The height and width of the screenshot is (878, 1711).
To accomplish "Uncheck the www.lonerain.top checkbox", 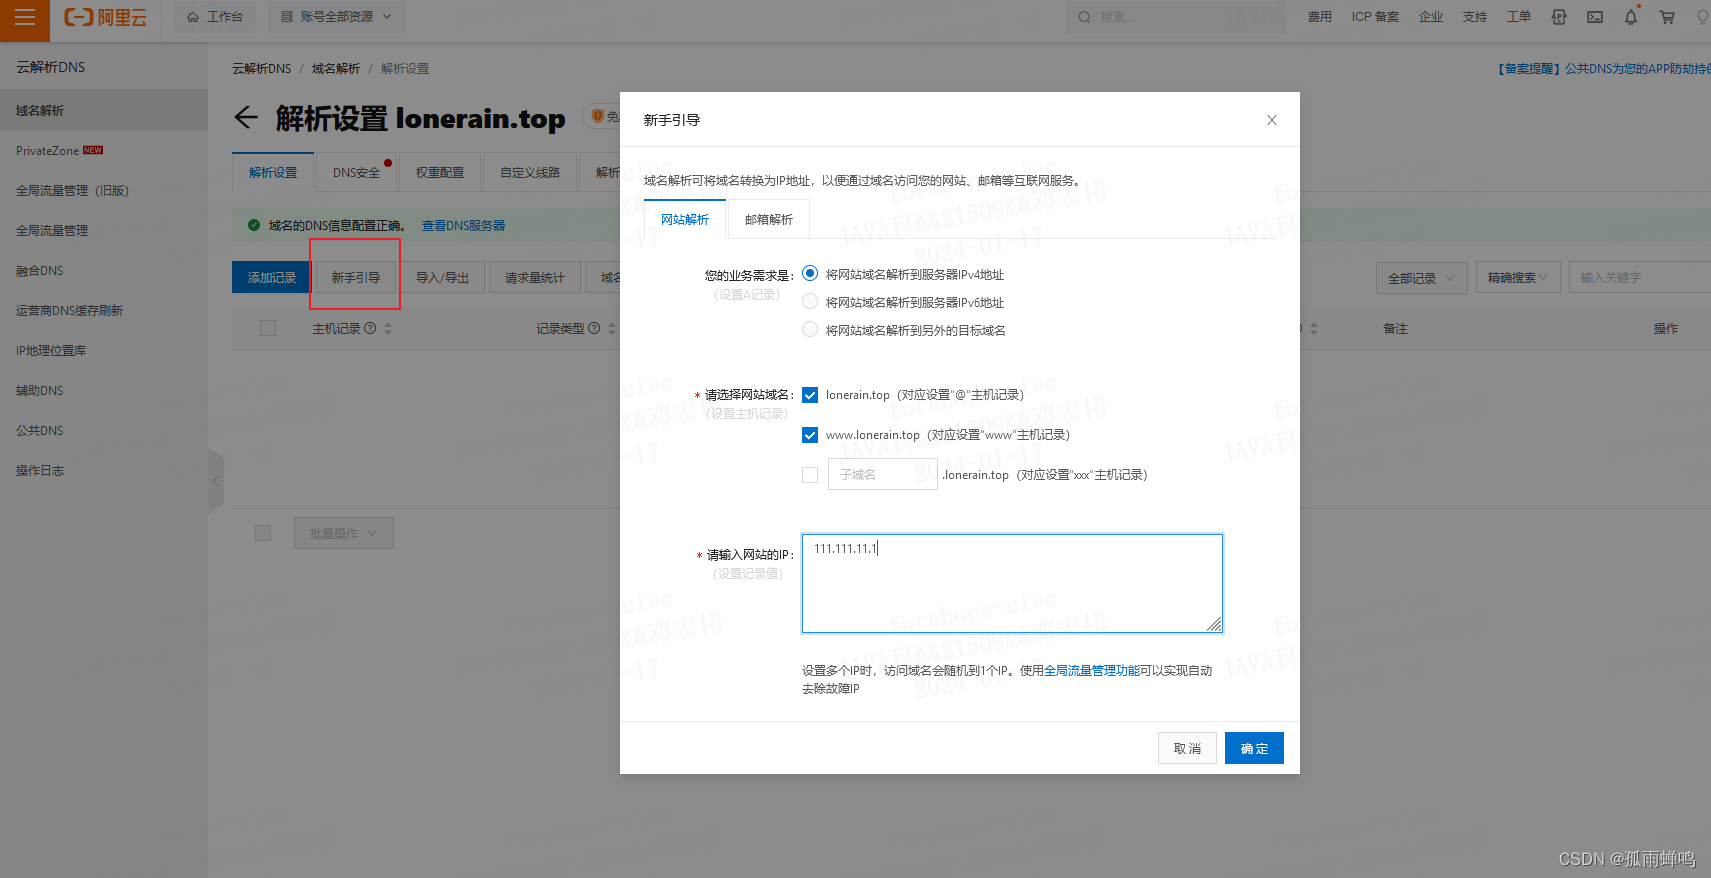I will [810, 435].
